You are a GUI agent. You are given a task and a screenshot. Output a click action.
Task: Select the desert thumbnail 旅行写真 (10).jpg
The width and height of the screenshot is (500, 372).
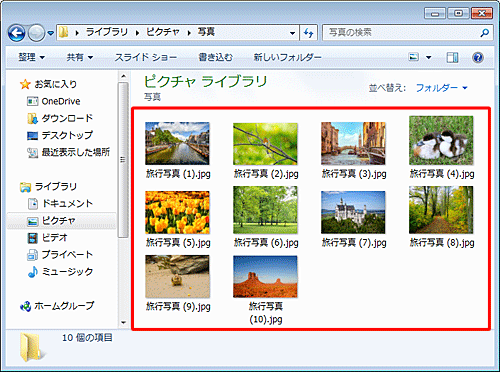click(265, 276)
